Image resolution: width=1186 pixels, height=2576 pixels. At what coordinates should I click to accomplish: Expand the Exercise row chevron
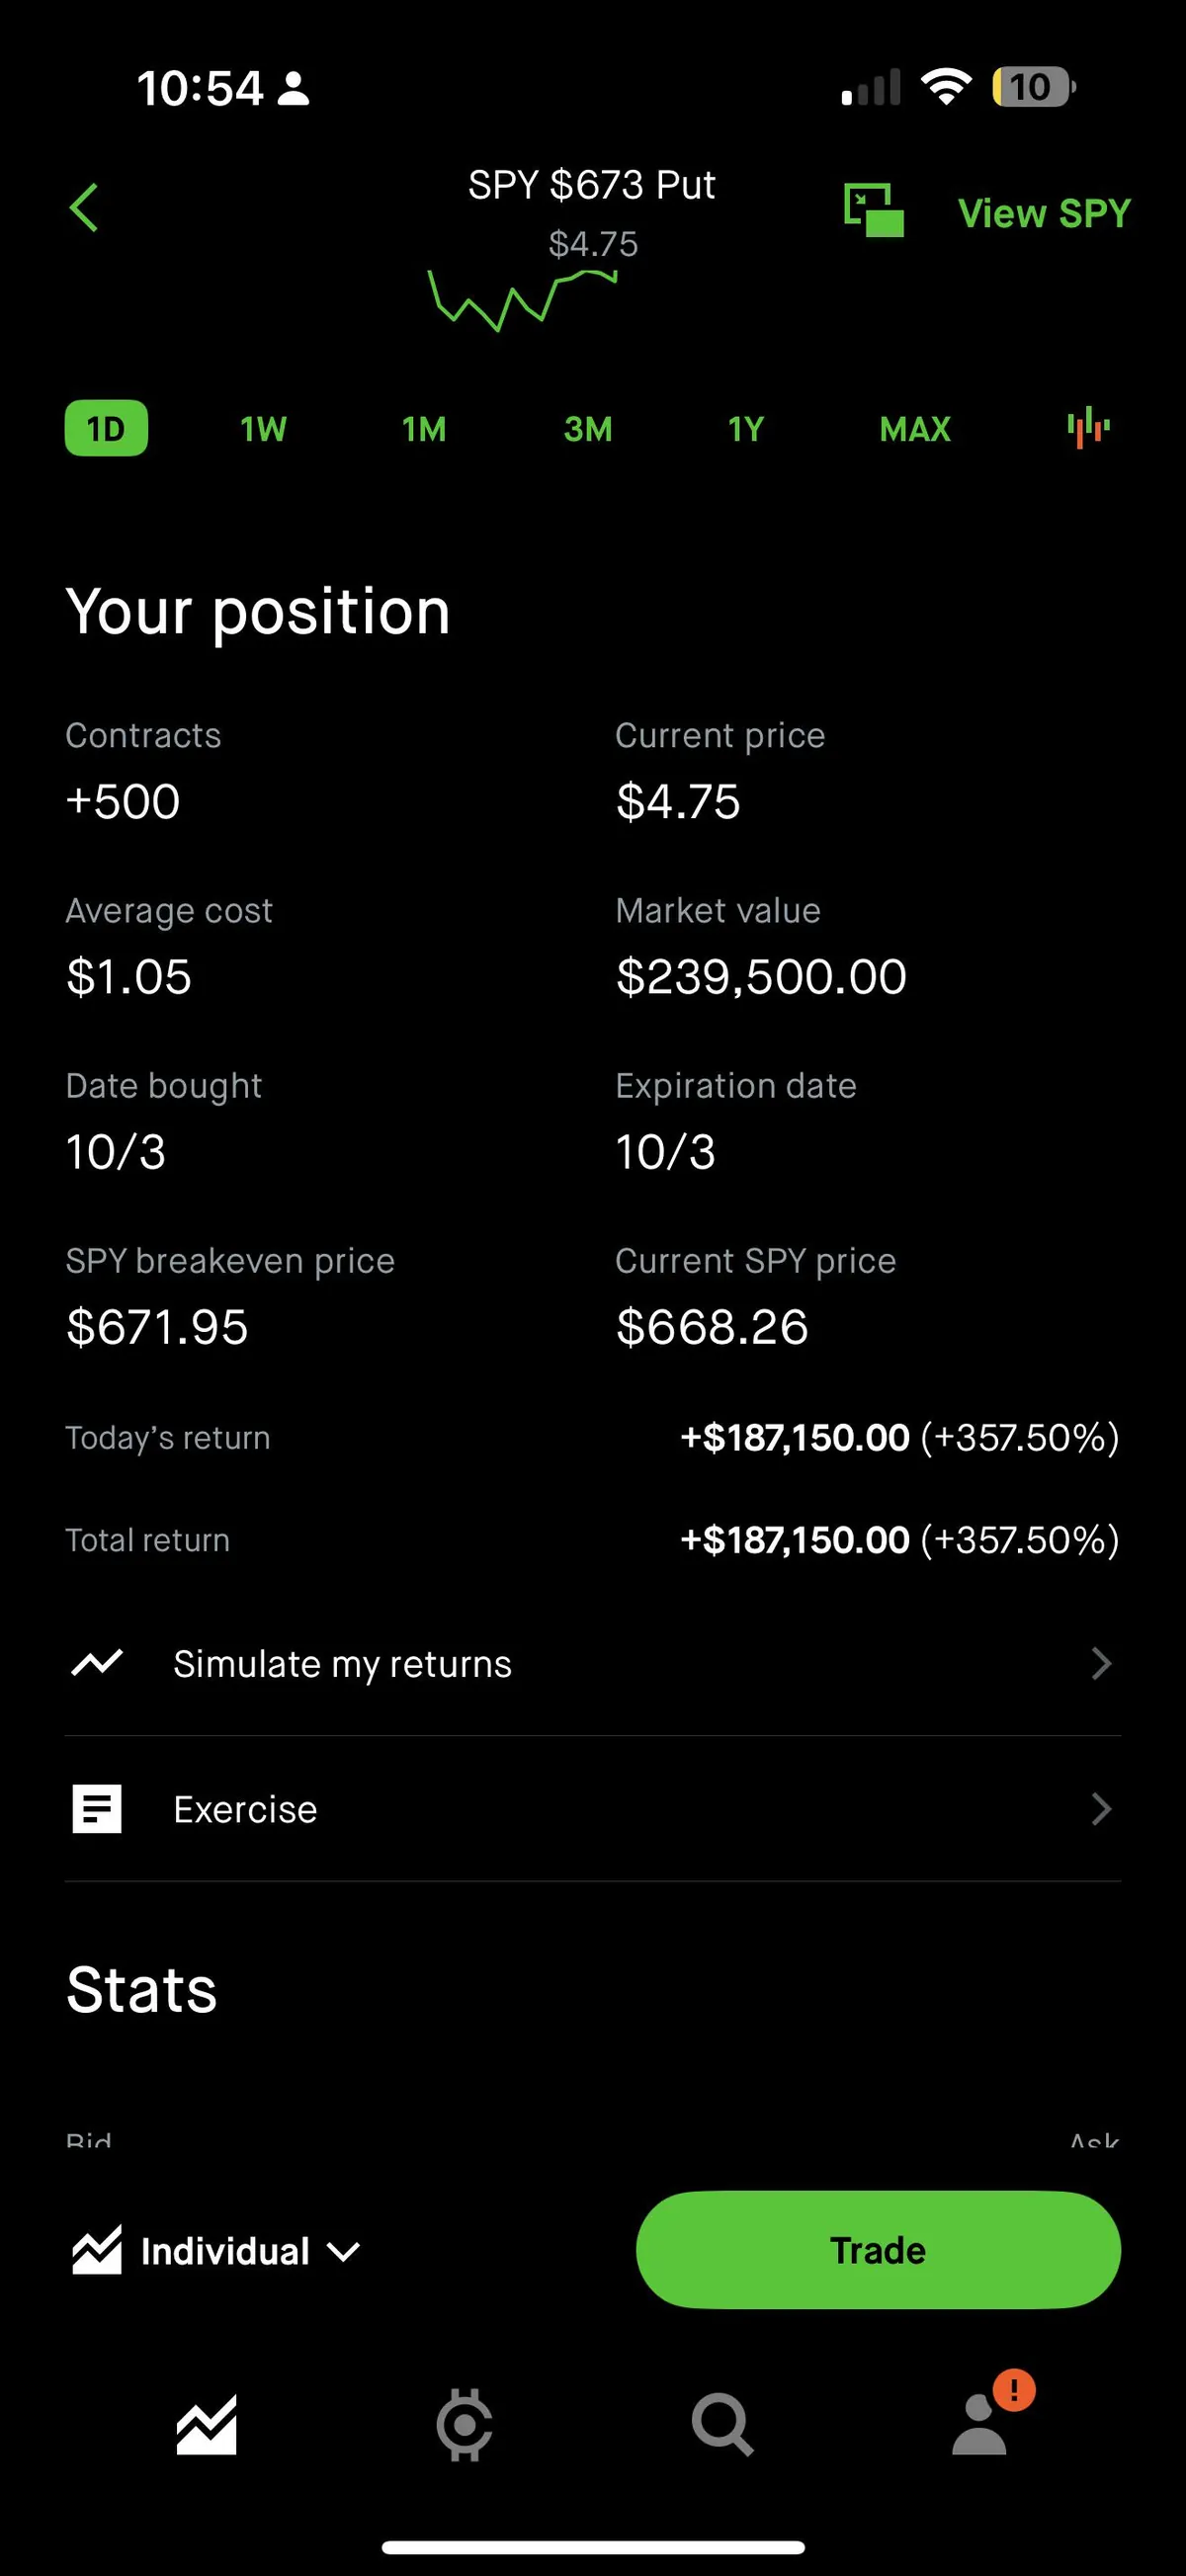(x=1101, y=1809)
